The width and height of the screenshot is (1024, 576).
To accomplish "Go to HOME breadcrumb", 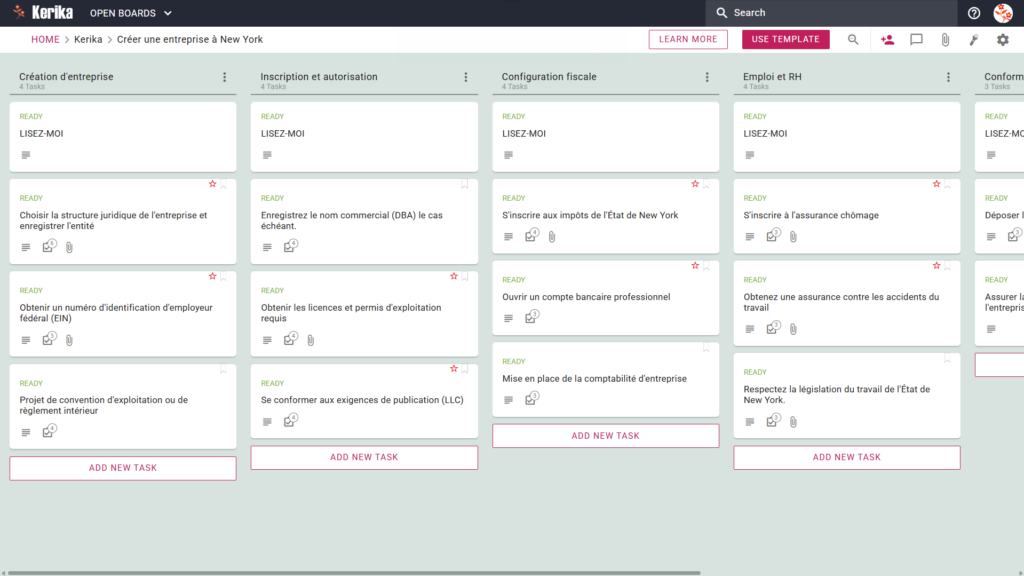I will 45,39.
